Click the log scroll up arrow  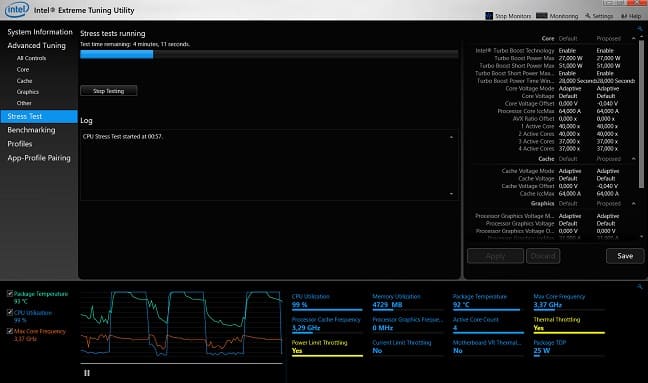(x=451, y=137)
